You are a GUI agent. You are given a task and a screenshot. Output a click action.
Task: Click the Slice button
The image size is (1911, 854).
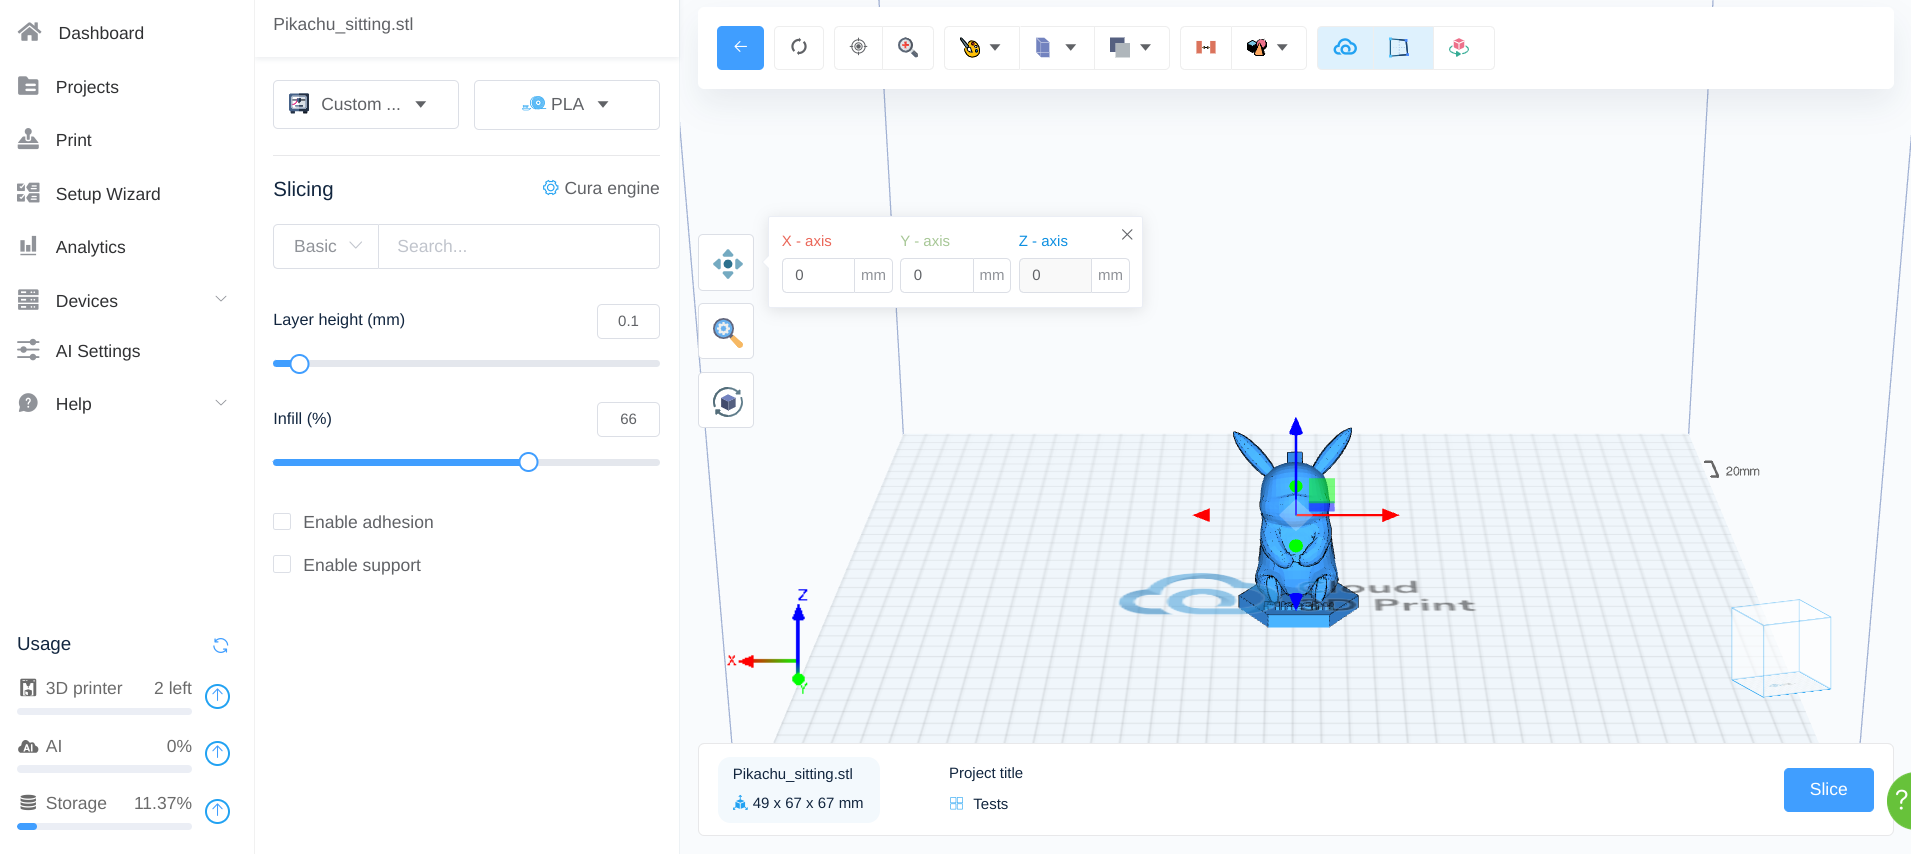1828,790
